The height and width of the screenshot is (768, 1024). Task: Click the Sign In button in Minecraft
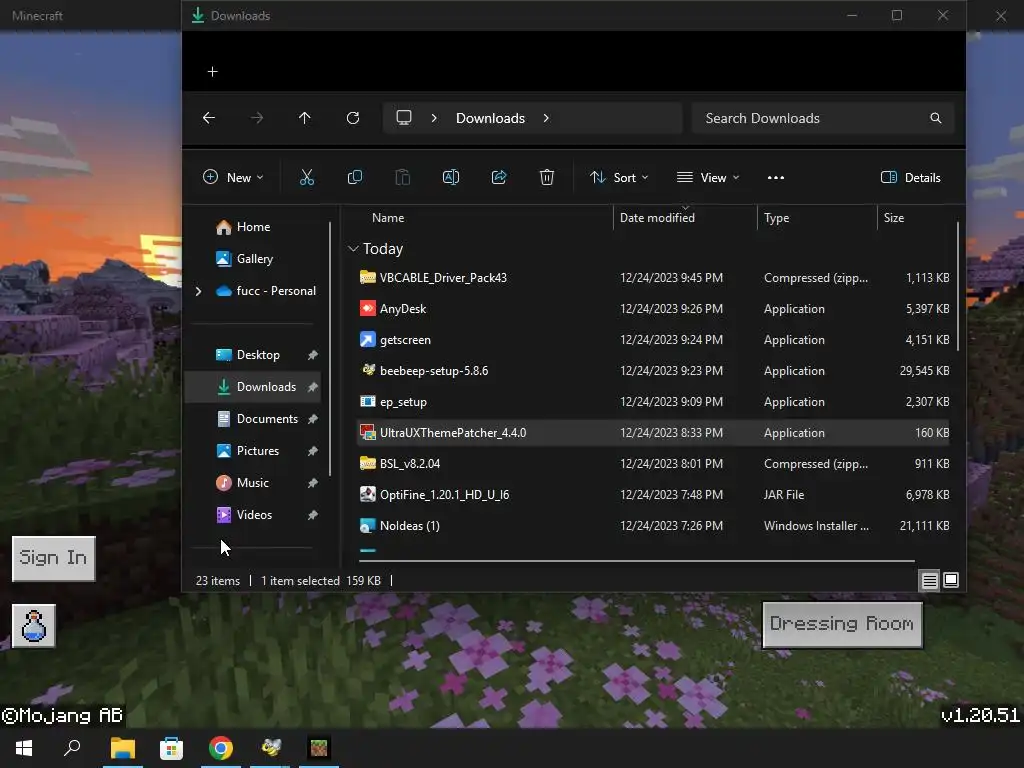[x=54, y=558]
